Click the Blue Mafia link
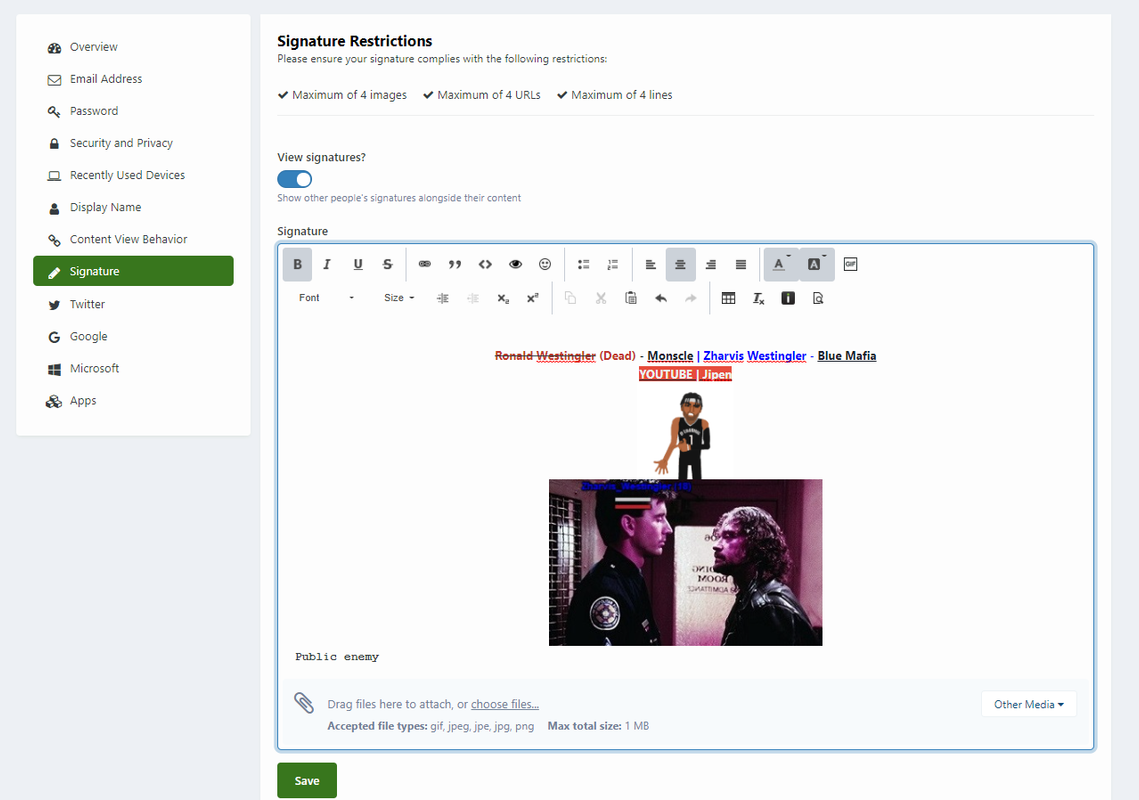 tap(847, 356)
